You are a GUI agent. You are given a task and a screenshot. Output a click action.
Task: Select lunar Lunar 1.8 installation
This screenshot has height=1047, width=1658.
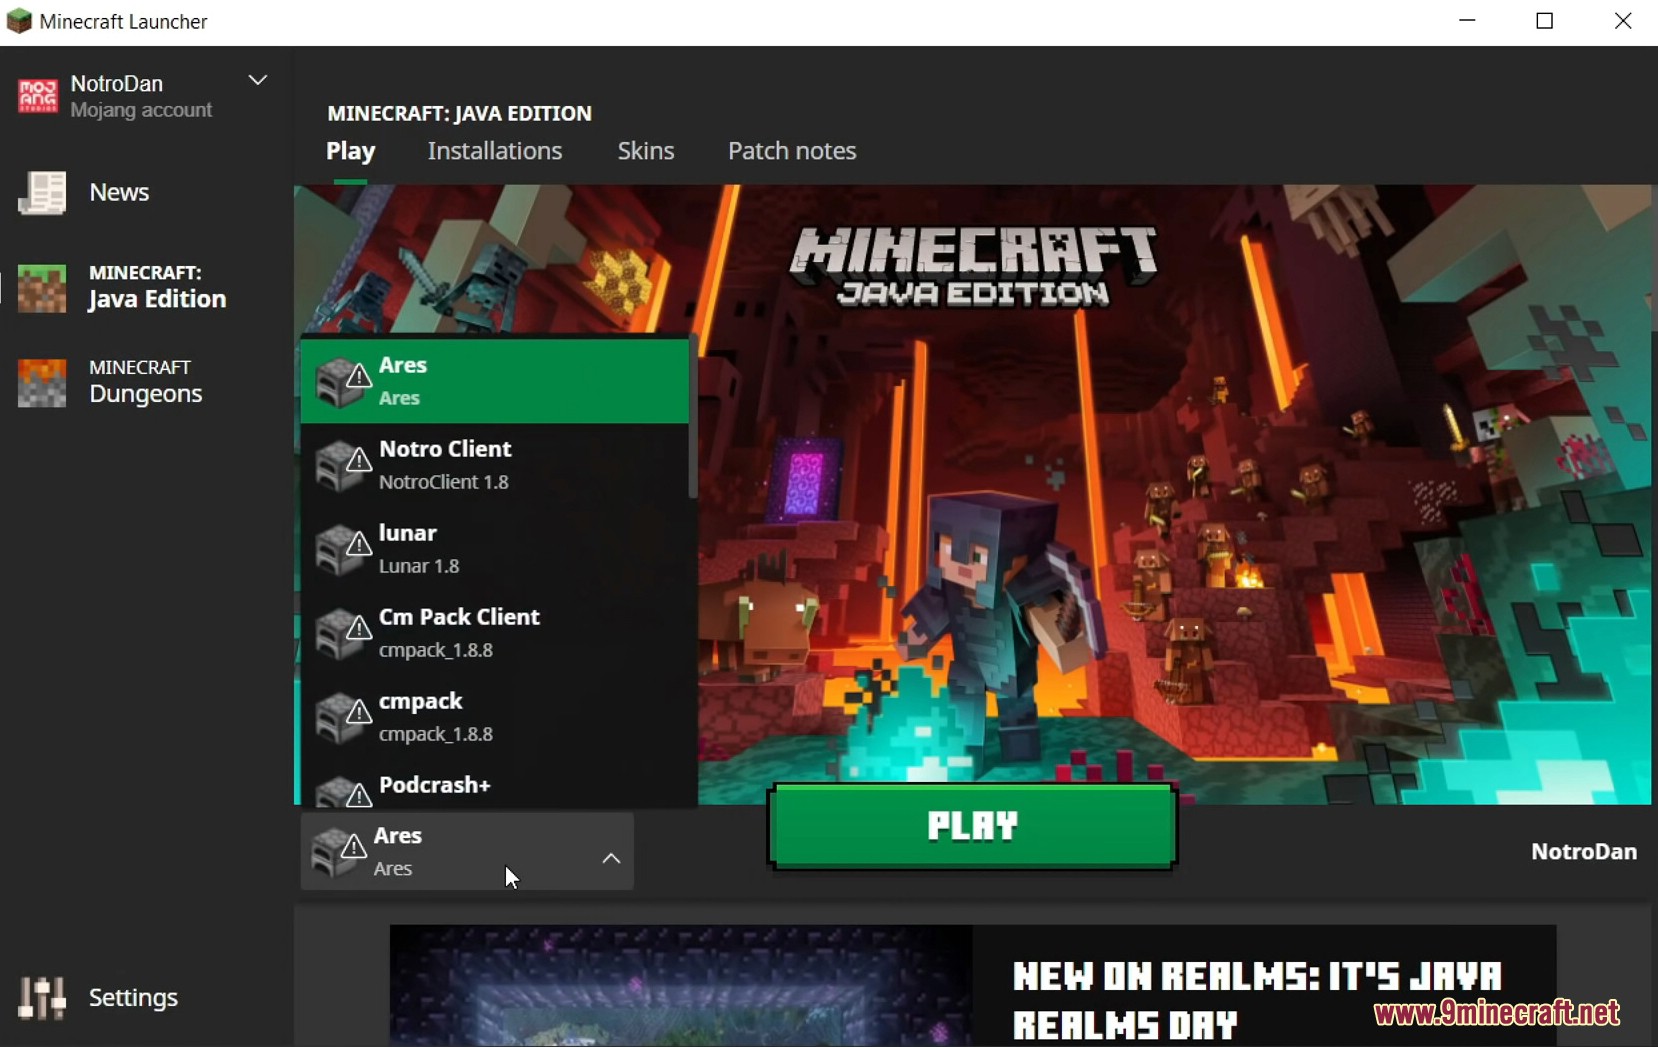tap(494, 549)
